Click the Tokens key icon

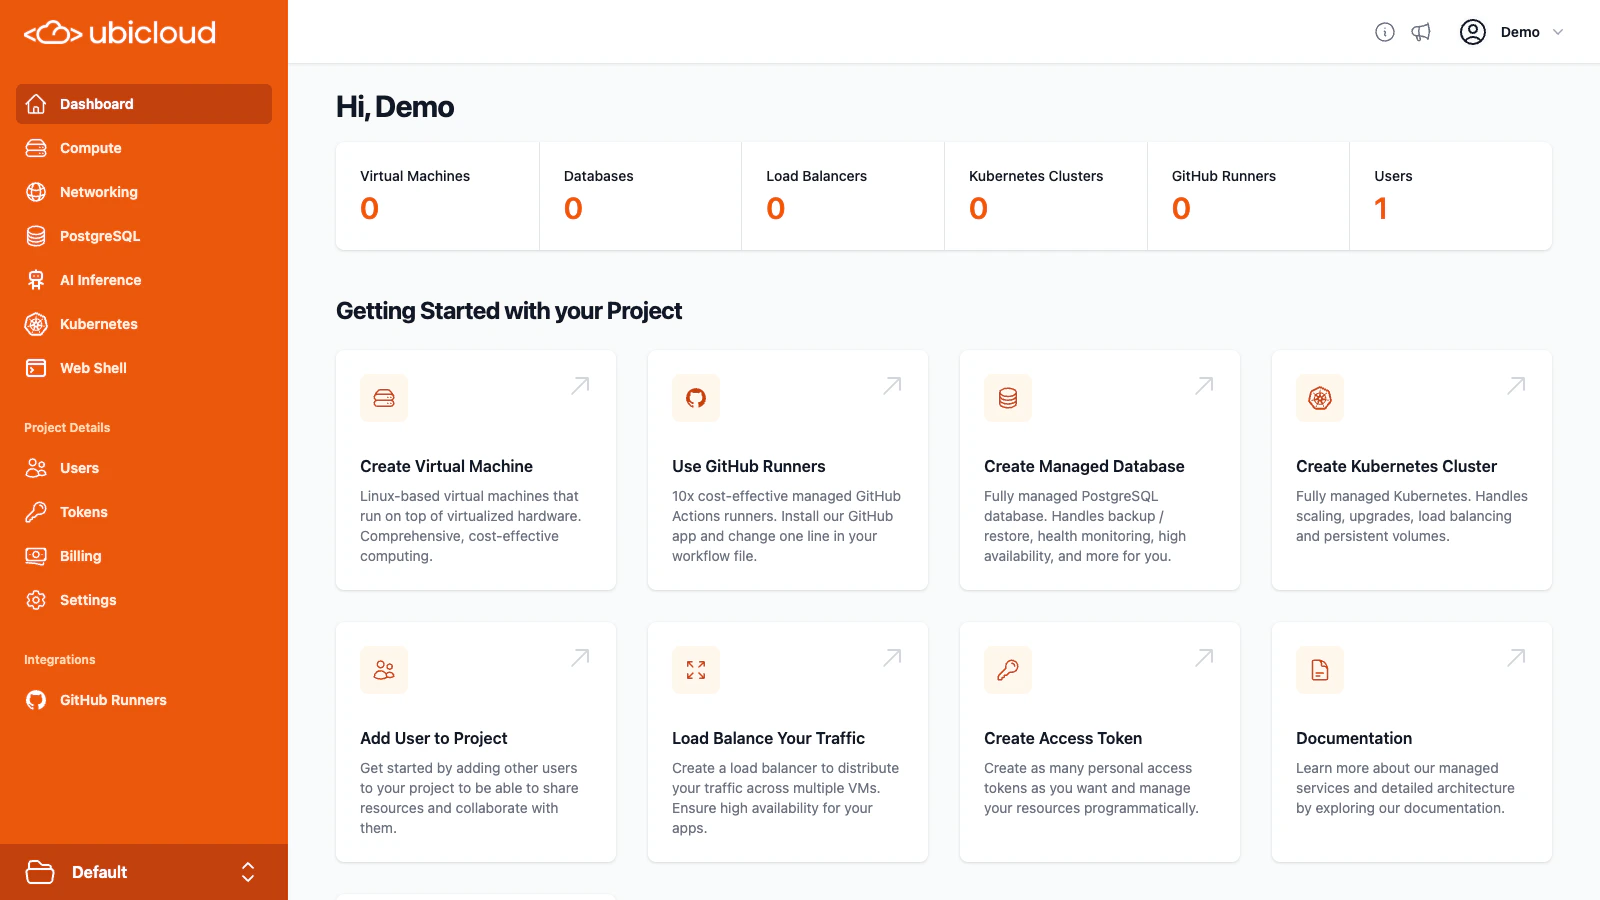point(36,512)
